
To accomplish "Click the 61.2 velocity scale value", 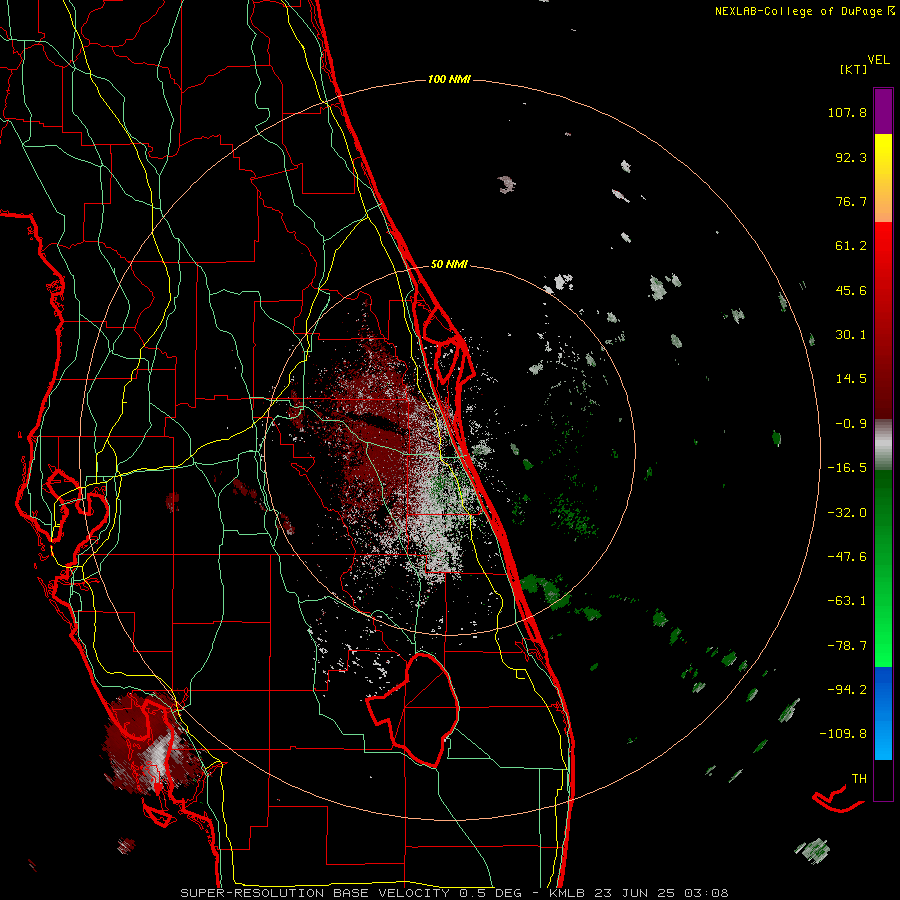I will 851,246.
